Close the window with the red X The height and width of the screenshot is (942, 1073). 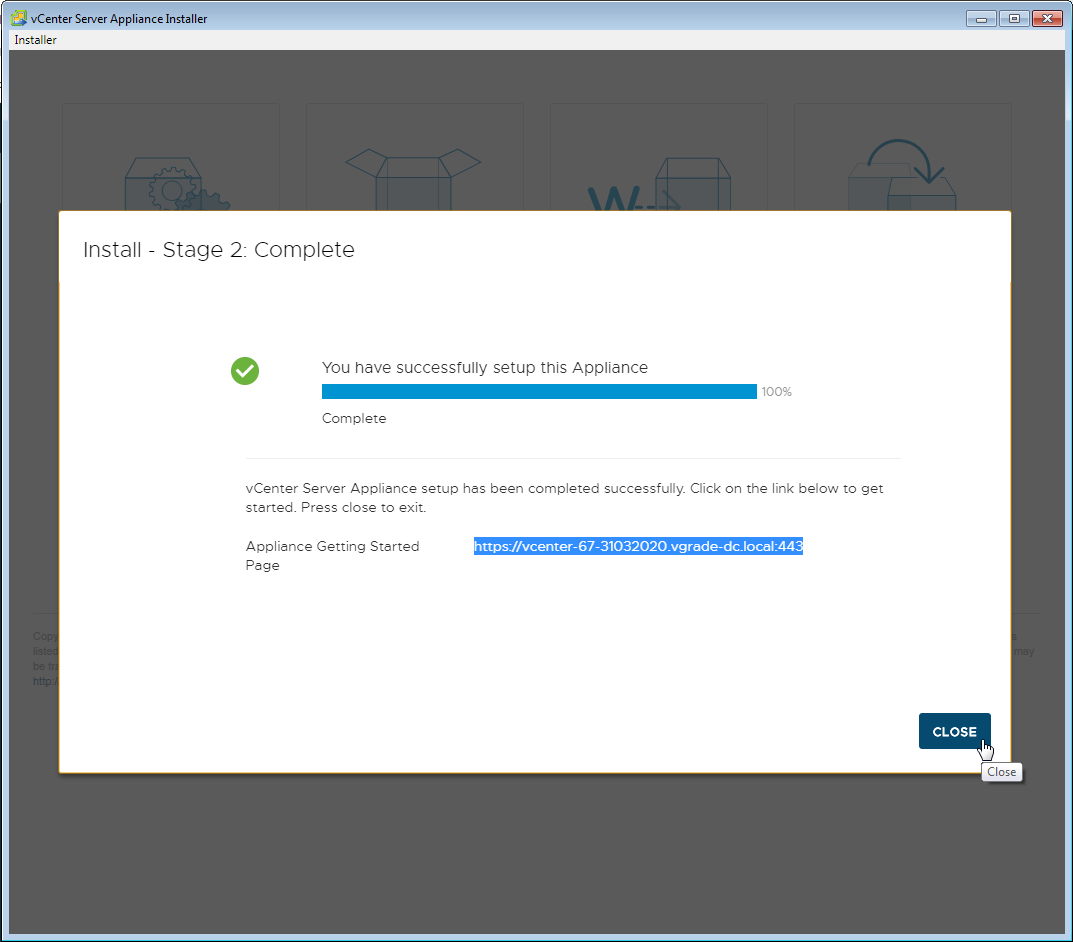click(x=1046, y=18)
